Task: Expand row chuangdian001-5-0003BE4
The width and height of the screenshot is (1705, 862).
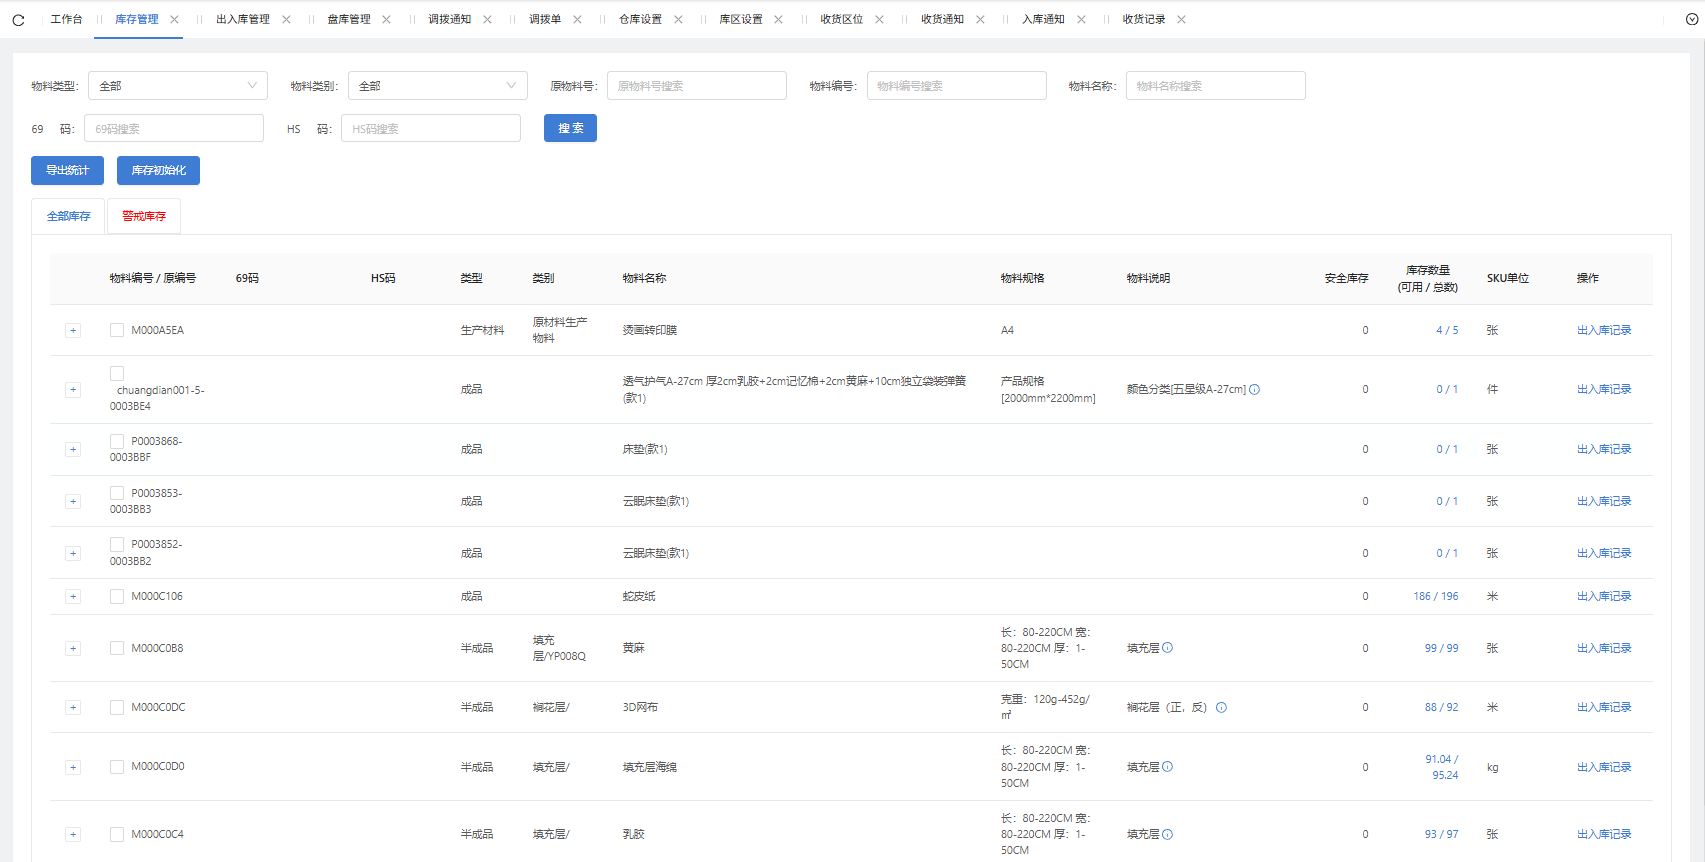Action: [x=73, y=390]
